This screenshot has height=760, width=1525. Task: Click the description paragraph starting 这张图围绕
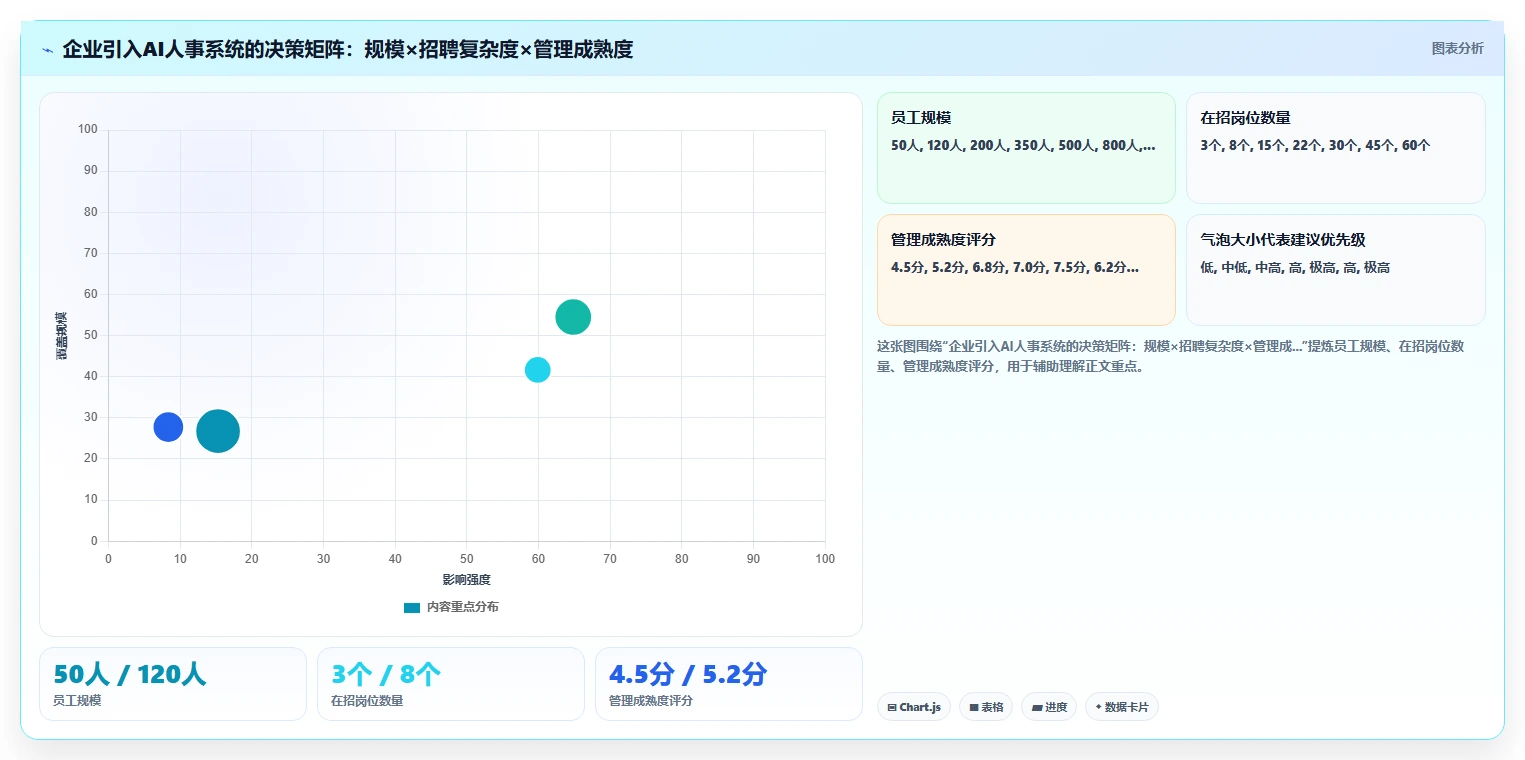(x=1171, y=356)
